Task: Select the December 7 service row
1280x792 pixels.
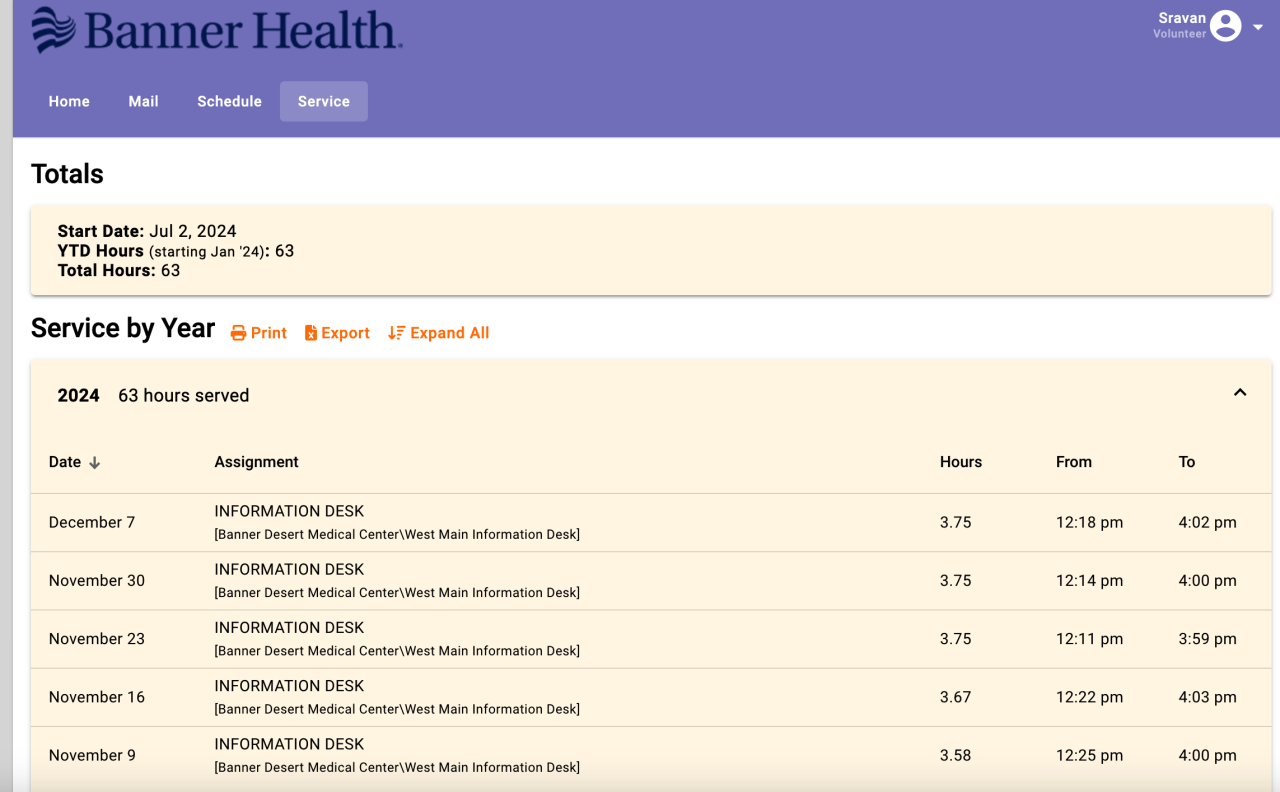Action: [x=92, y=522]
